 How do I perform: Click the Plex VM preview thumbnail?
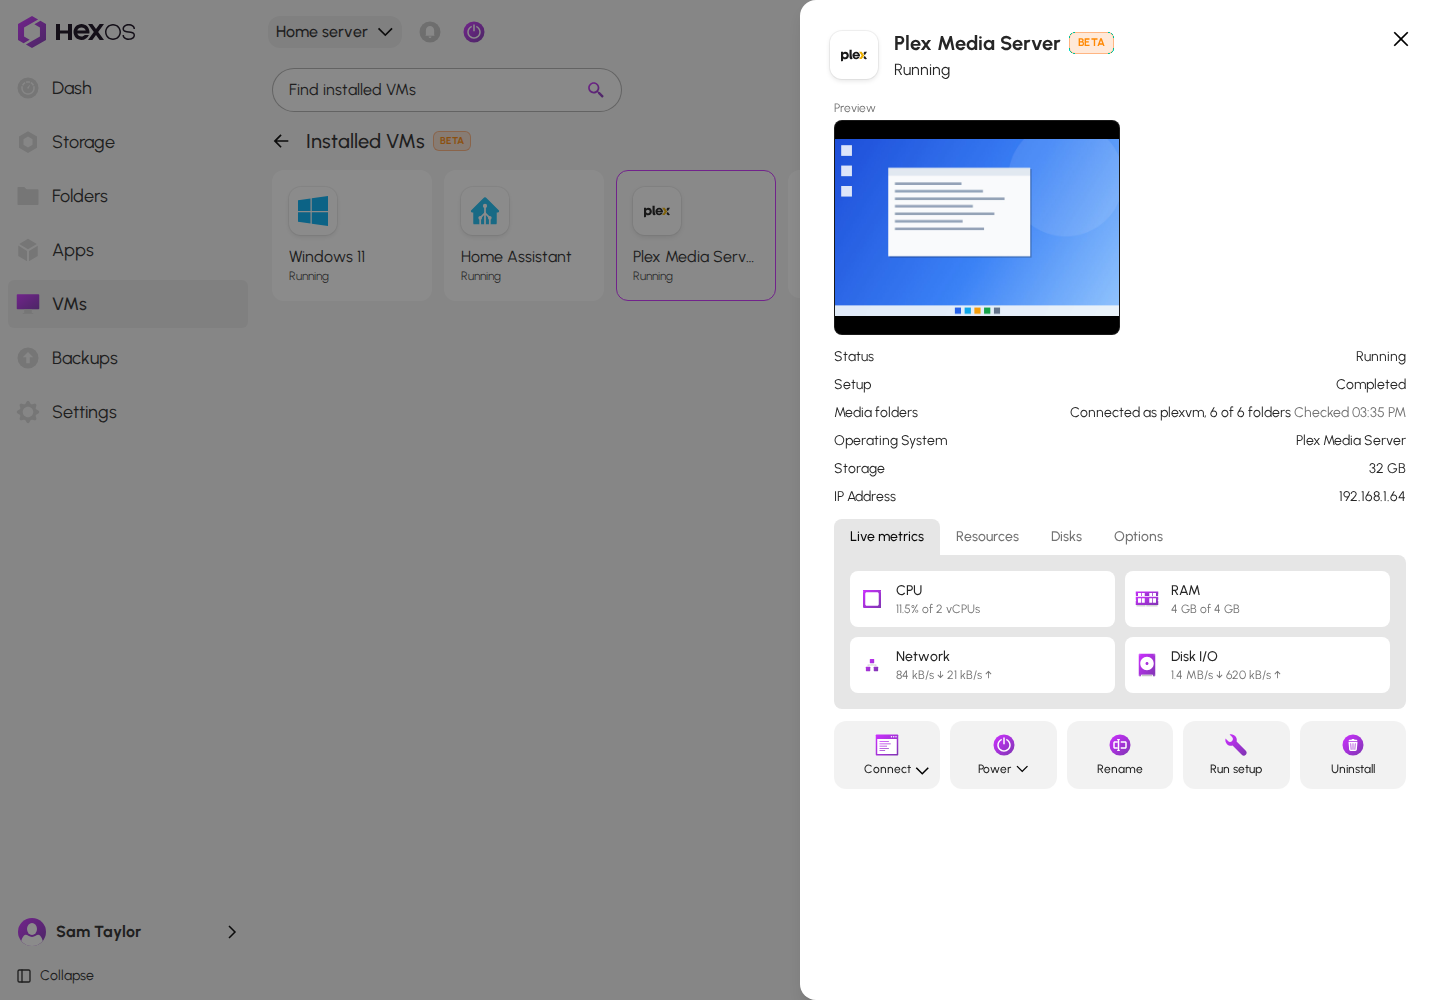pyautogui.click(x=977, y=228)
